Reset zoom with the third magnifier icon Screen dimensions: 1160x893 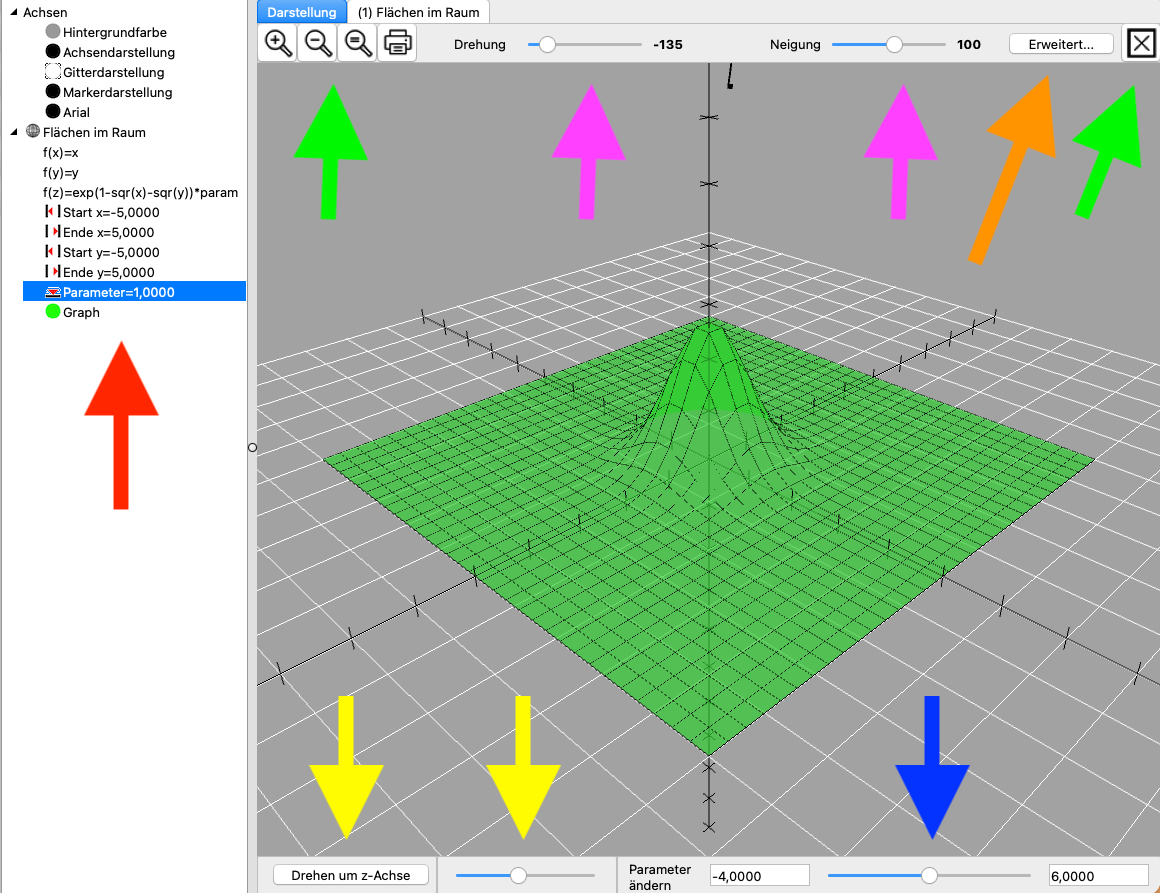click(x=358, y=44)
